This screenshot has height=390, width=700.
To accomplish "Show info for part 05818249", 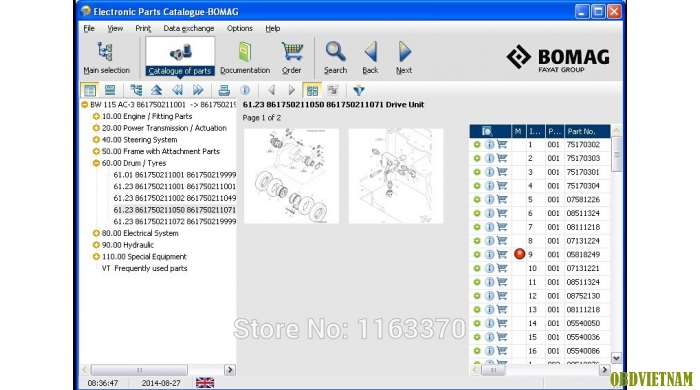I will 489,254.
